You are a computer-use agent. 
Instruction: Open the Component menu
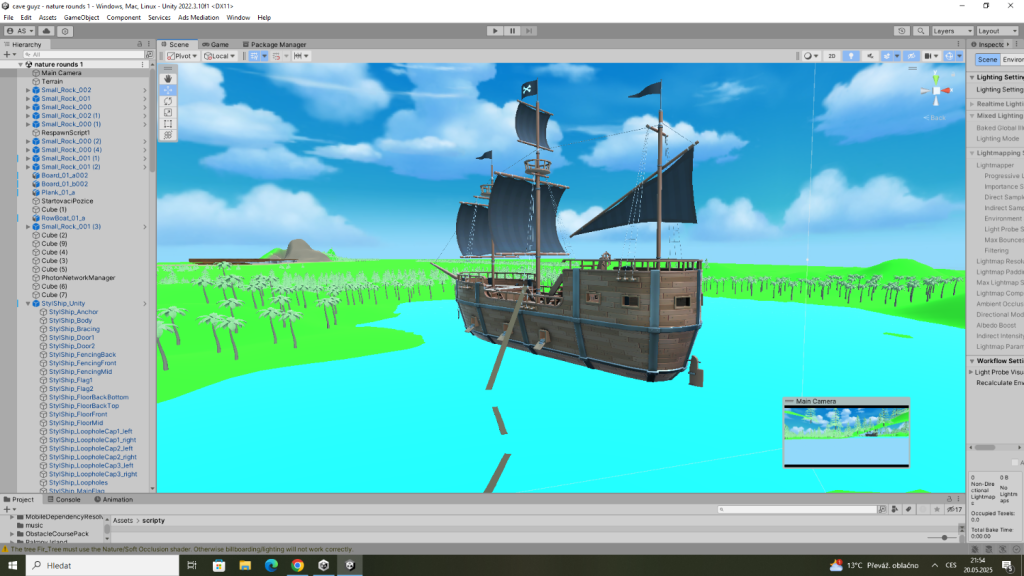point(123,18)
